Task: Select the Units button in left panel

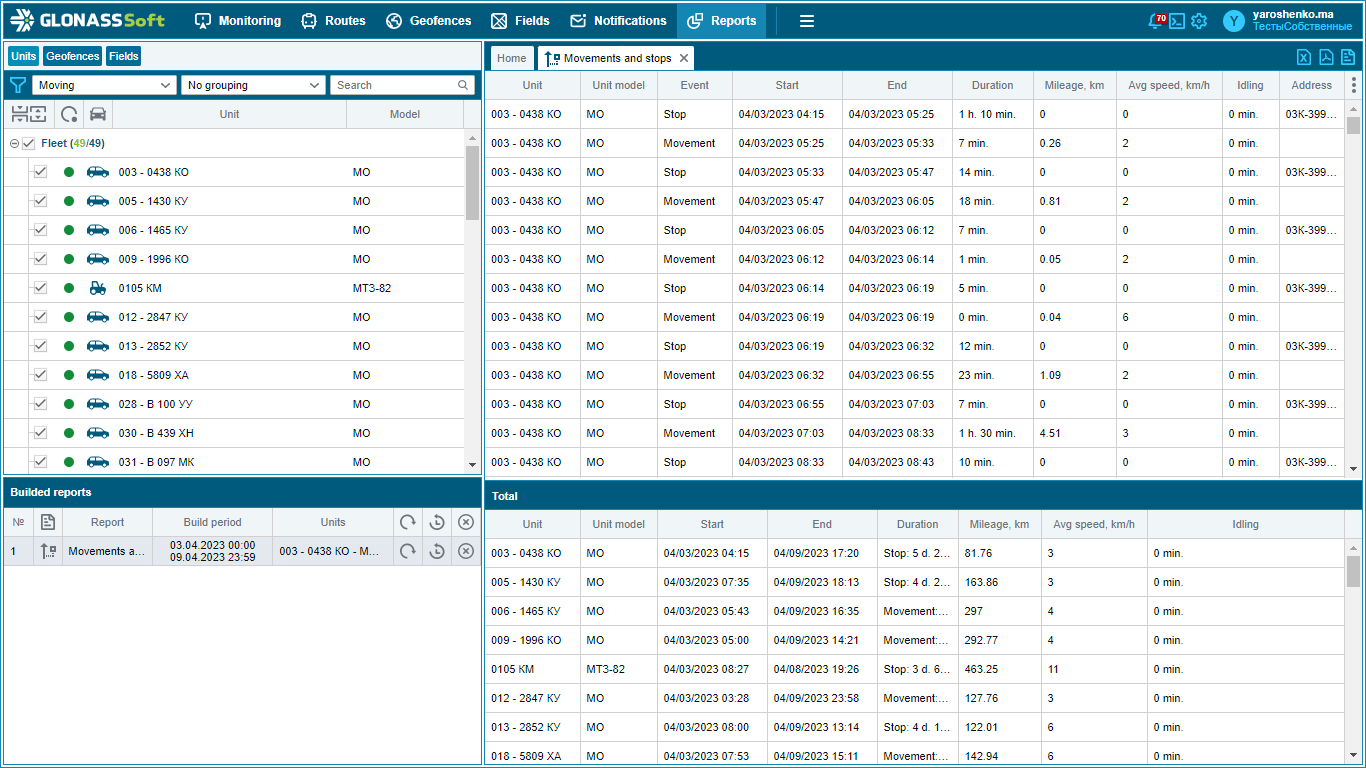Action: 23,56
